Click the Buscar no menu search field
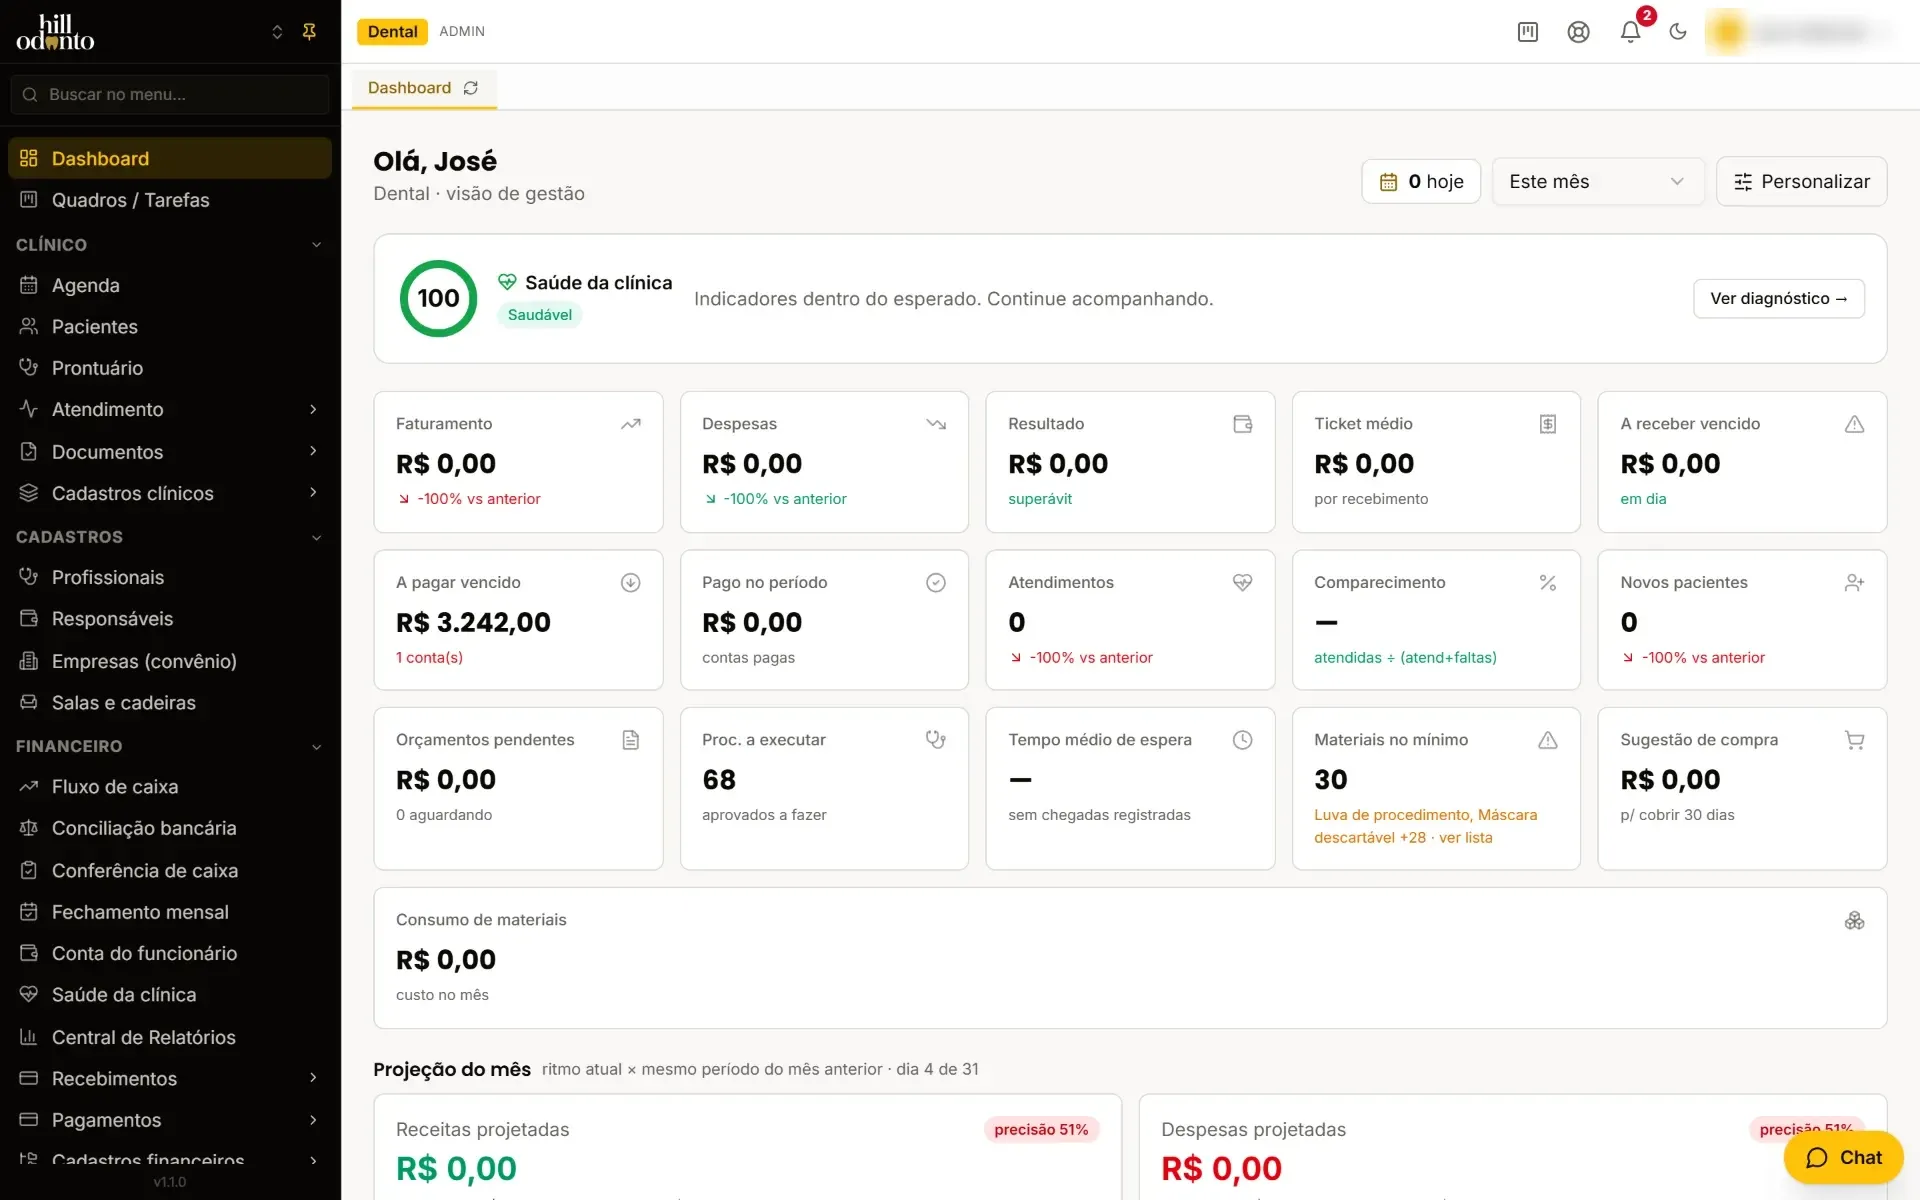Image resolution: width=1920 pixels, height=1200 pixels. tap(169, 94)
